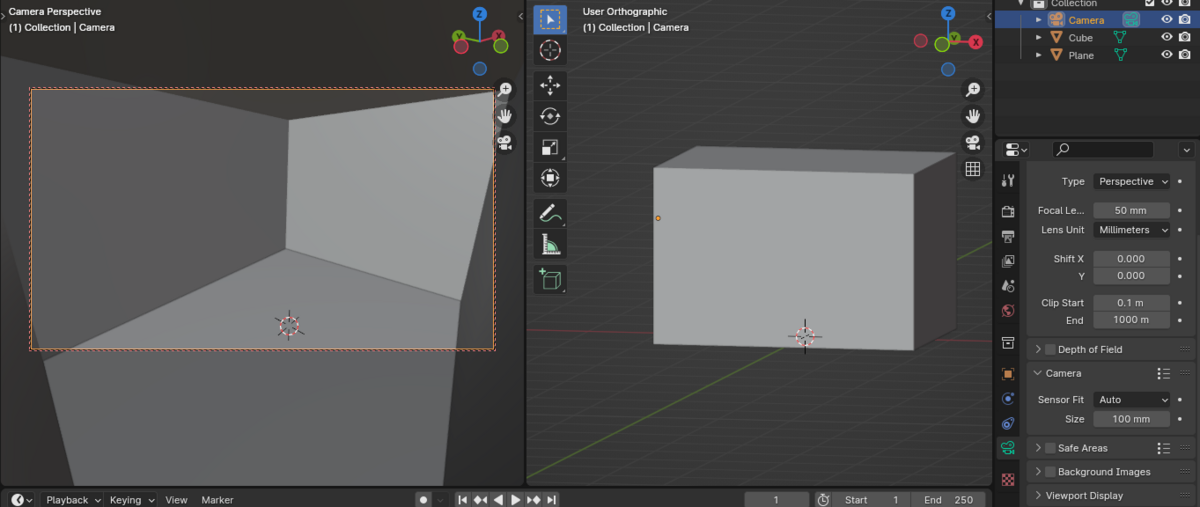Select the Plane object in outliner
1200x507 pixels.
(x=1081, y=55)
